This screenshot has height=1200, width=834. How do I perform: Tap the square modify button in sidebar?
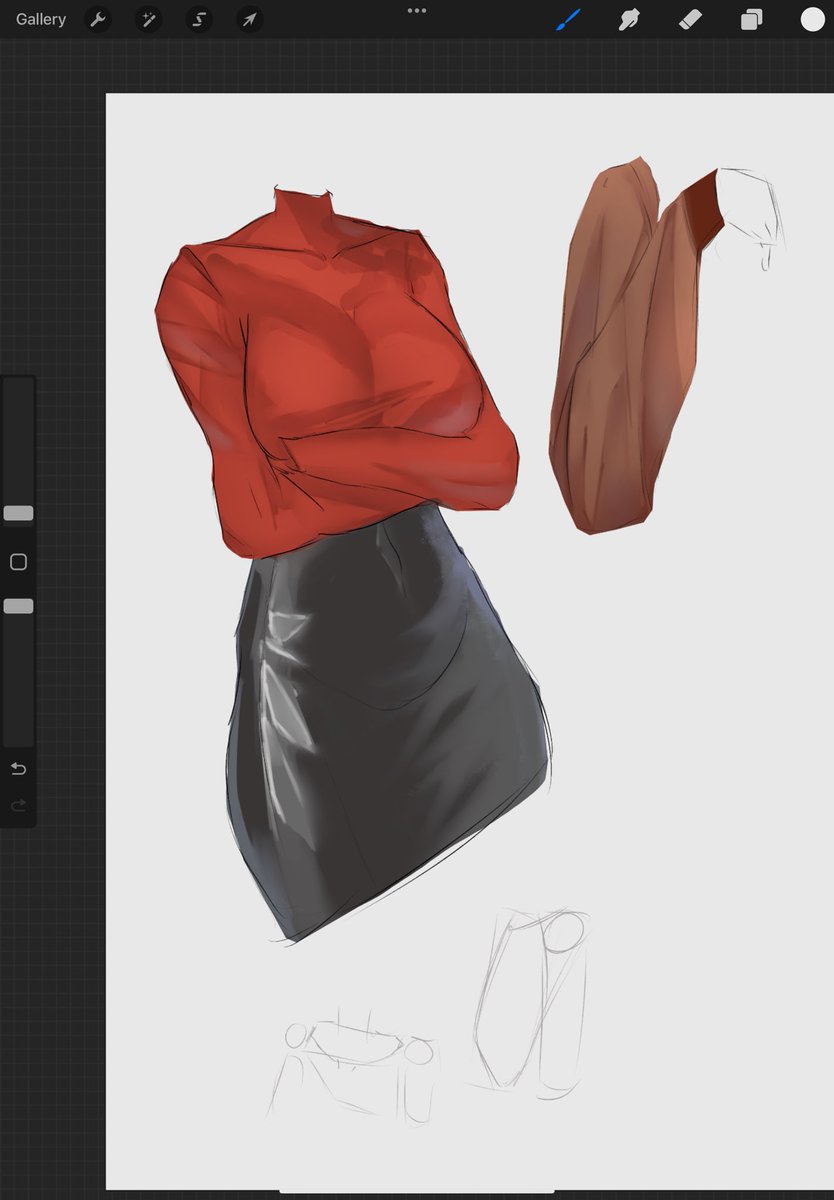(18, 562)
